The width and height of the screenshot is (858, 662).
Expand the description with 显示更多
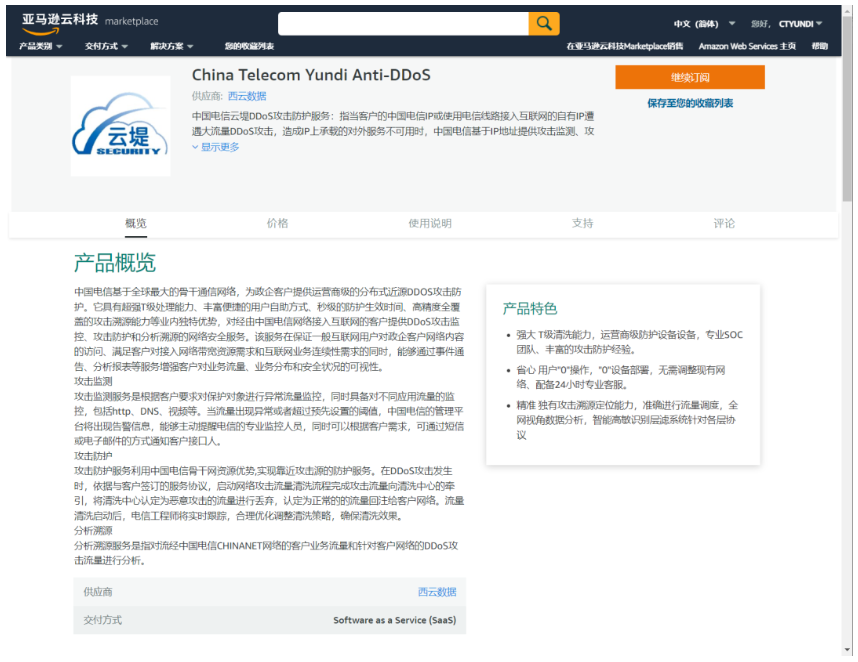[216, 147]
